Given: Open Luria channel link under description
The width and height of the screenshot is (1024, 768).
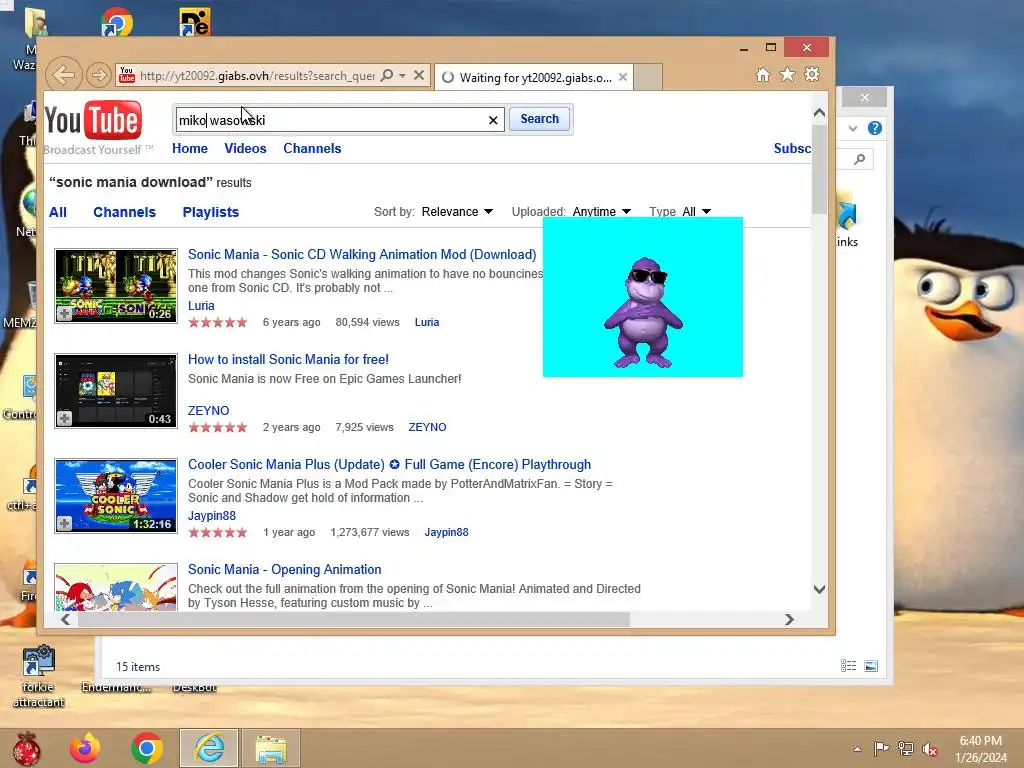Looking at the screenshot, I should click(201, 306).
